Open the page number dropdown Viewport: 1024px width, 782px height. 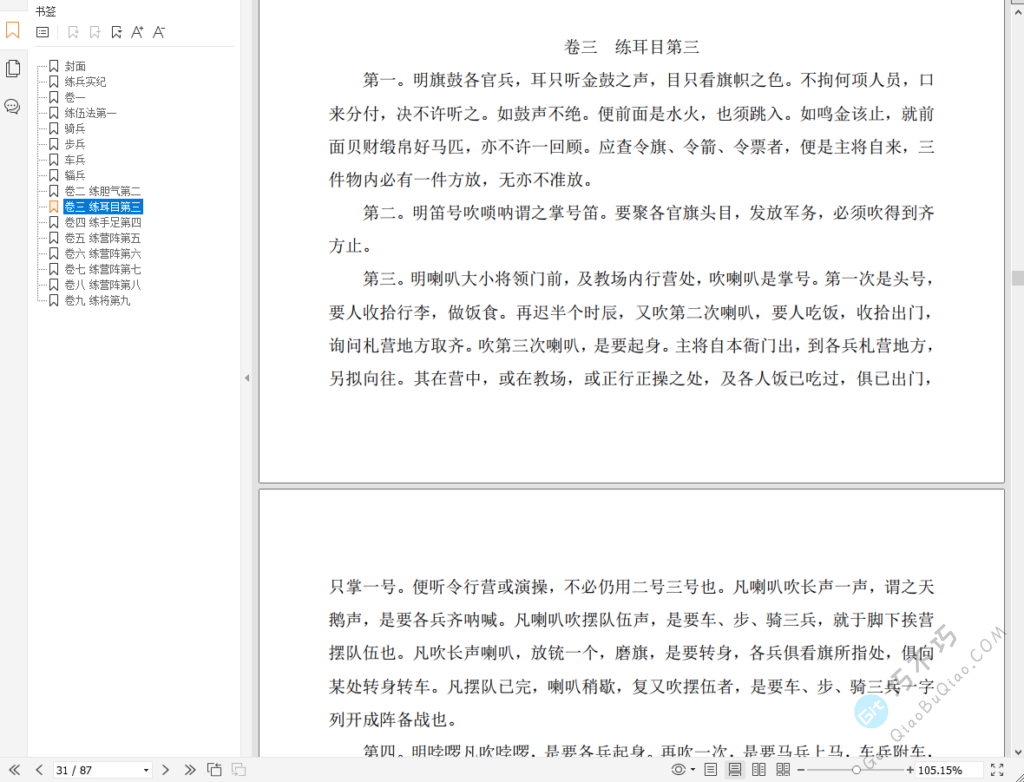(x=145, y=770)
